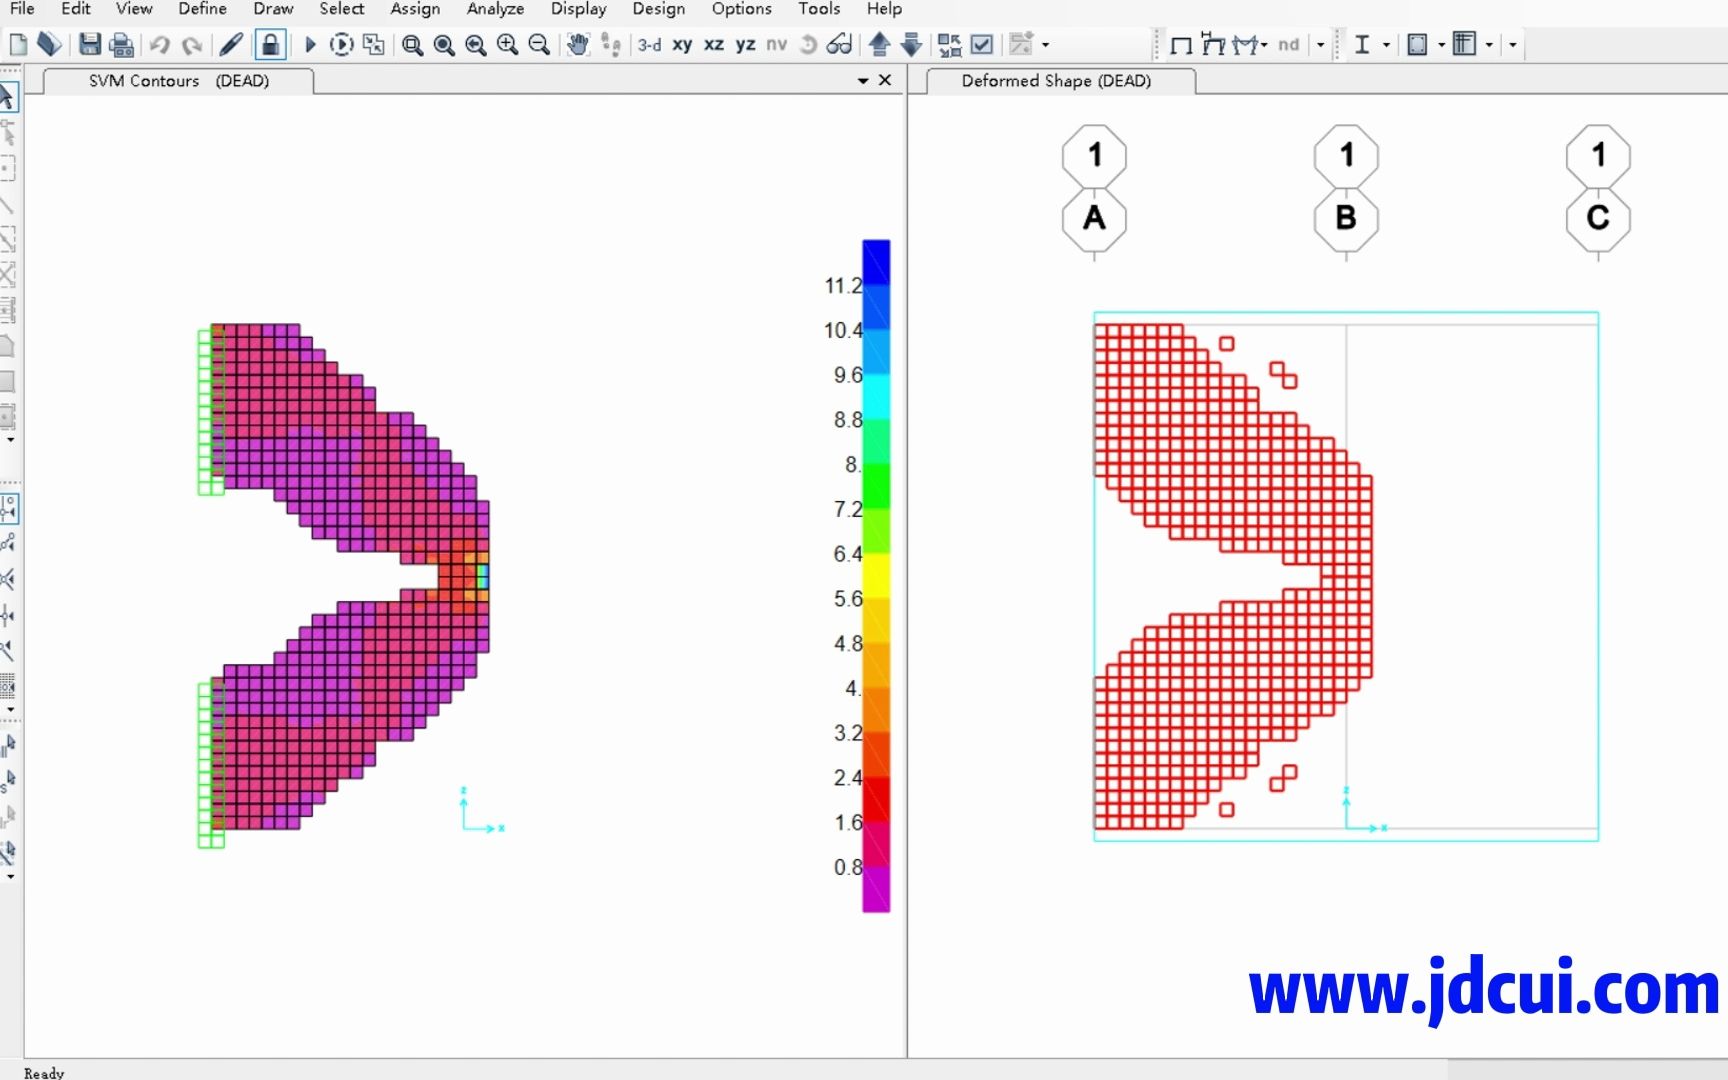Open Set Display Options checkmark icon

(982, 44)
